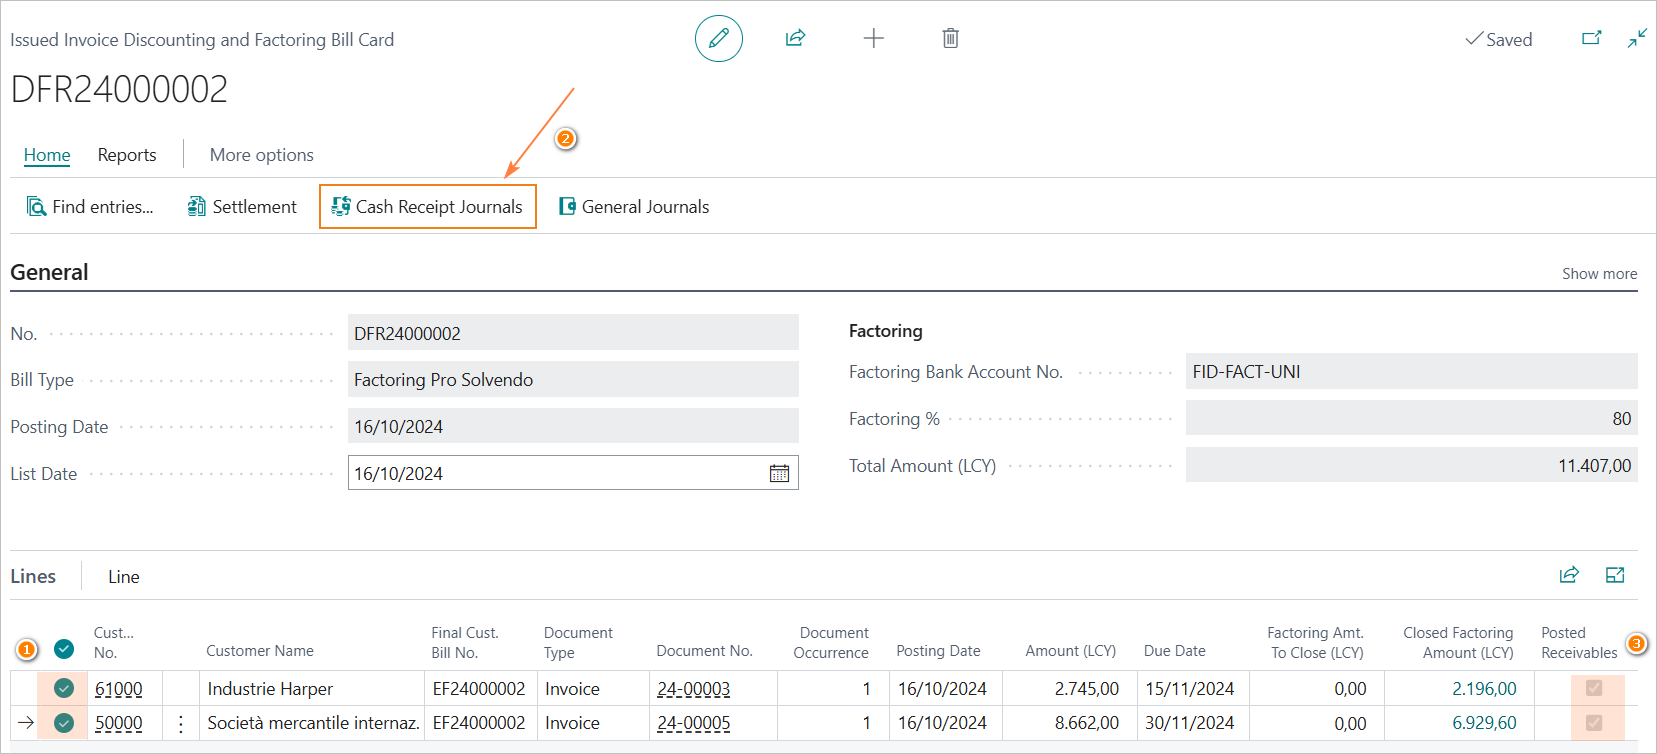
Task: Switch to the Reports tab
Action: [127, 155]
